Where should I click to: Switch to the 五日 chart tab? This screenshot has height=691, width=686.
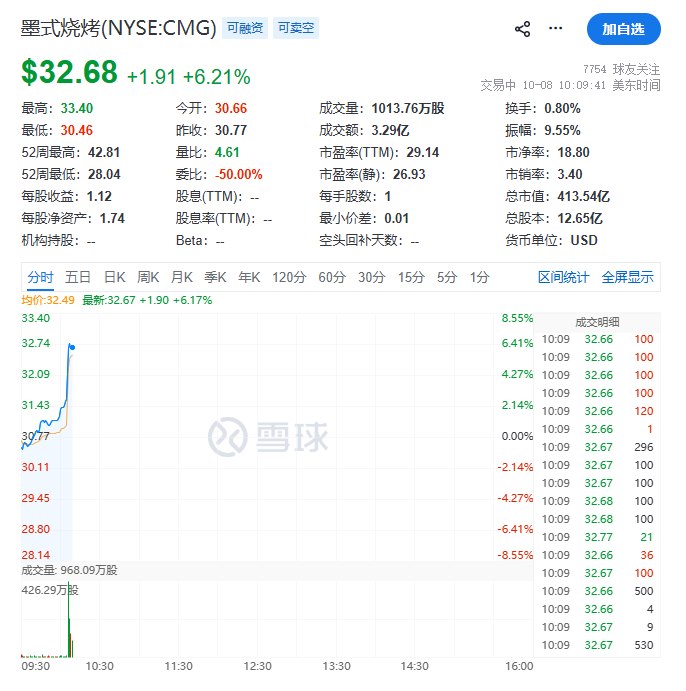point(78,277)
